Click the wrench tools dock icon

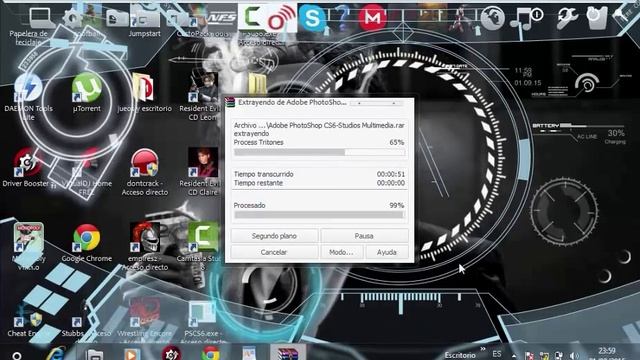click(567, 18)
